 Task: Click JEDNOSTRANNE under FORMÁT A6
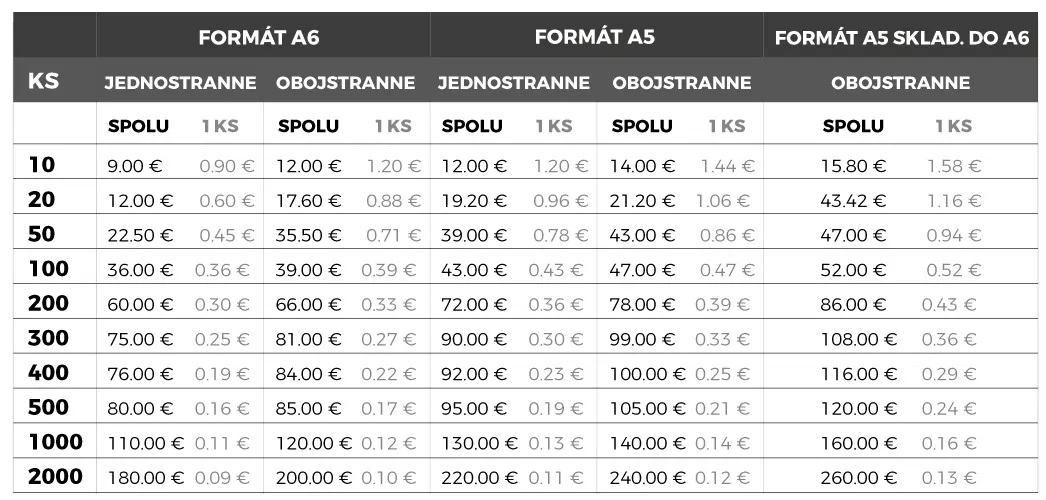[180, 83]
